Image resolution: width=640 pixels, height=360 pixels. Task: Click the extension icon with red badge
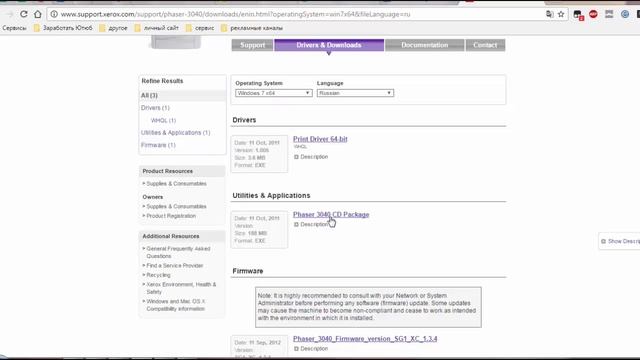click(578, 15)
